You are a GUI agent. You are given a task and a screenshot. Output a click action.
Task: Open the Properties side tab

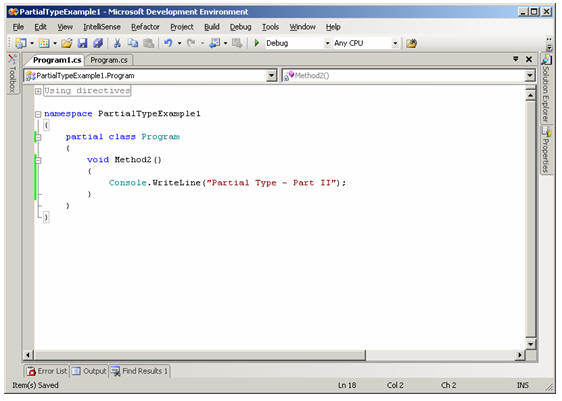point(546,150)
